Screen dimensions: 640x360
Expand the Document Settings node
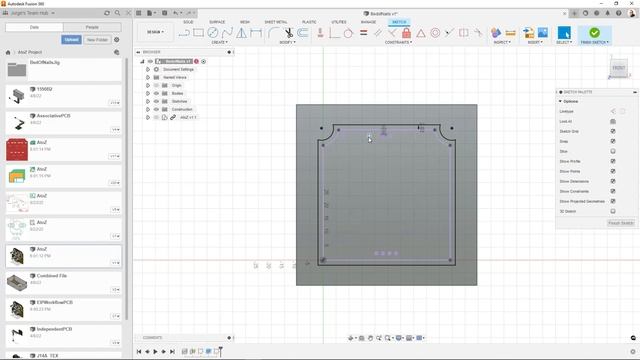(x=148, y=69)
